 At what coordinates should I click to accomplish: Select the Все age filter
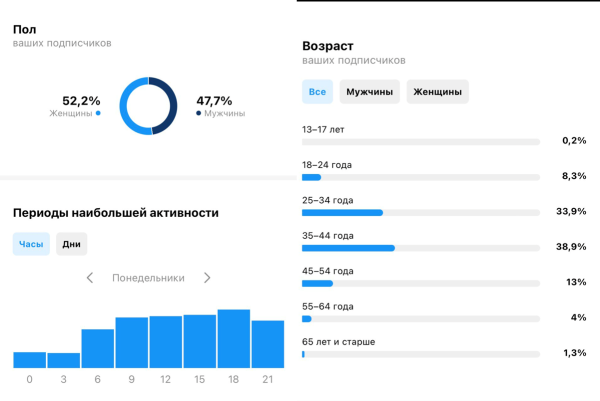click(317, 92)
